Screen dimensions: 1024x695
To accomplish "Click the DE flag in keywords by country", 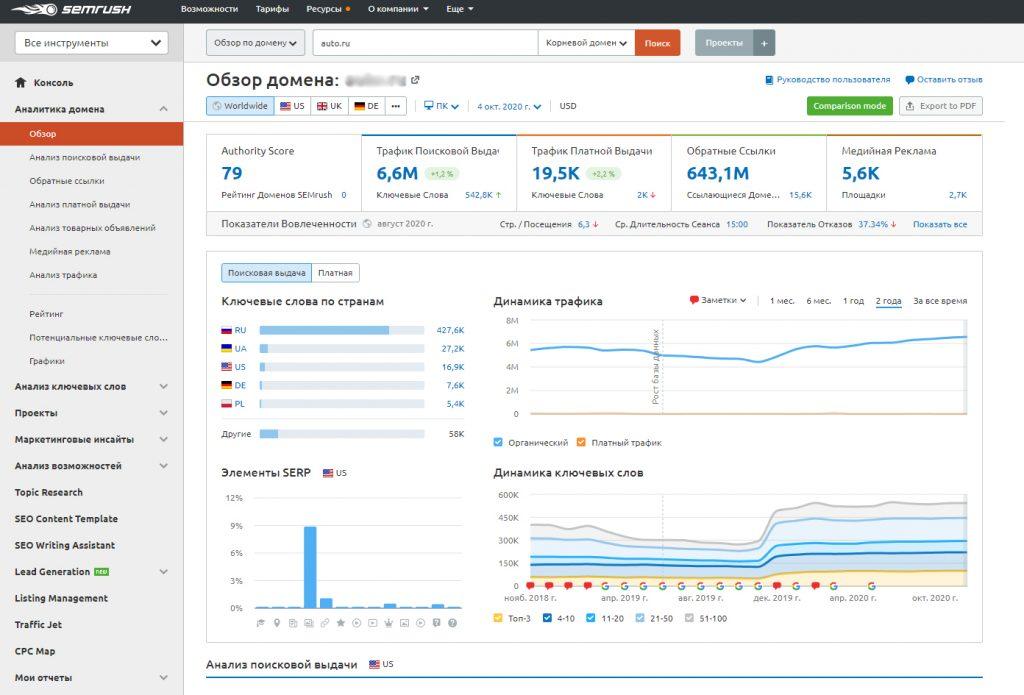I will coord(227,385).
